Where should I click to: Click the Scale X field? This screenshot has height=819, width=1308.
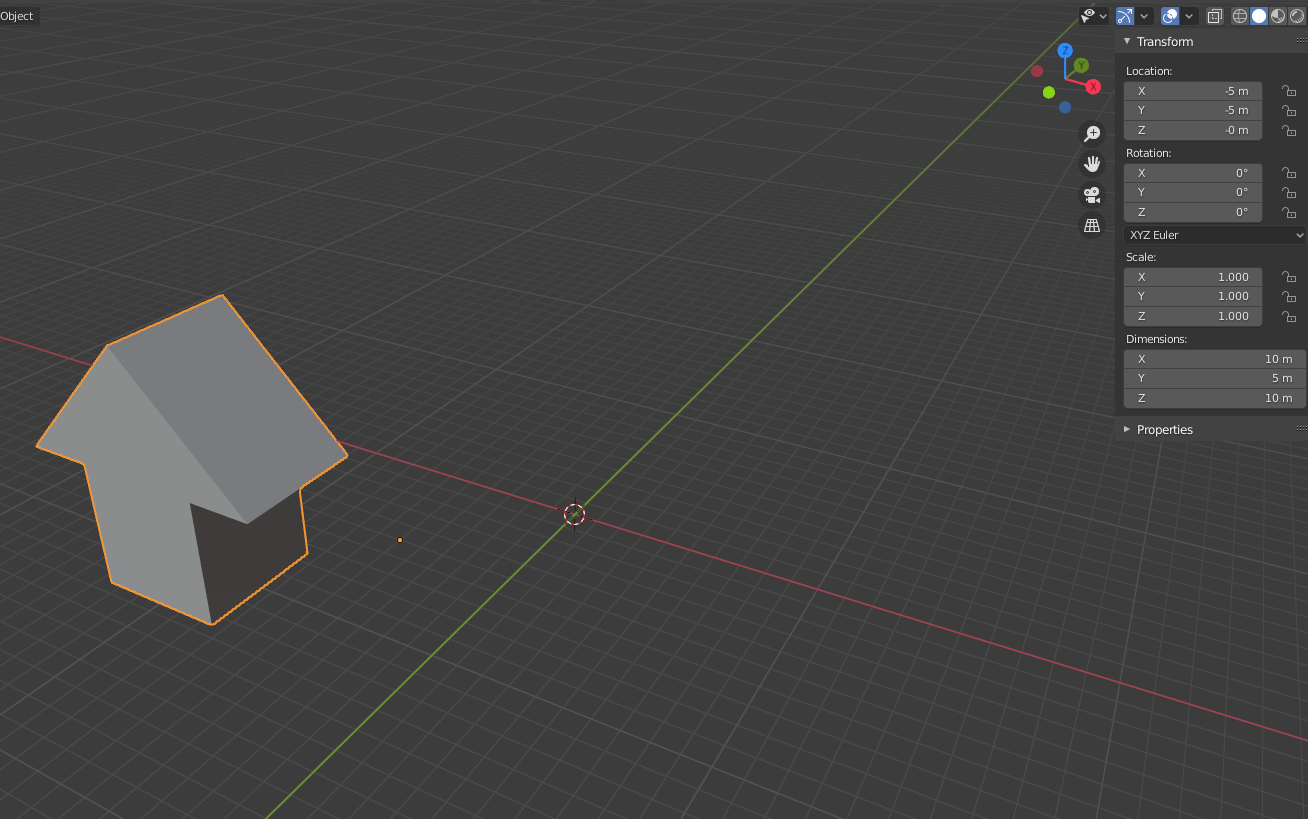1193,277
